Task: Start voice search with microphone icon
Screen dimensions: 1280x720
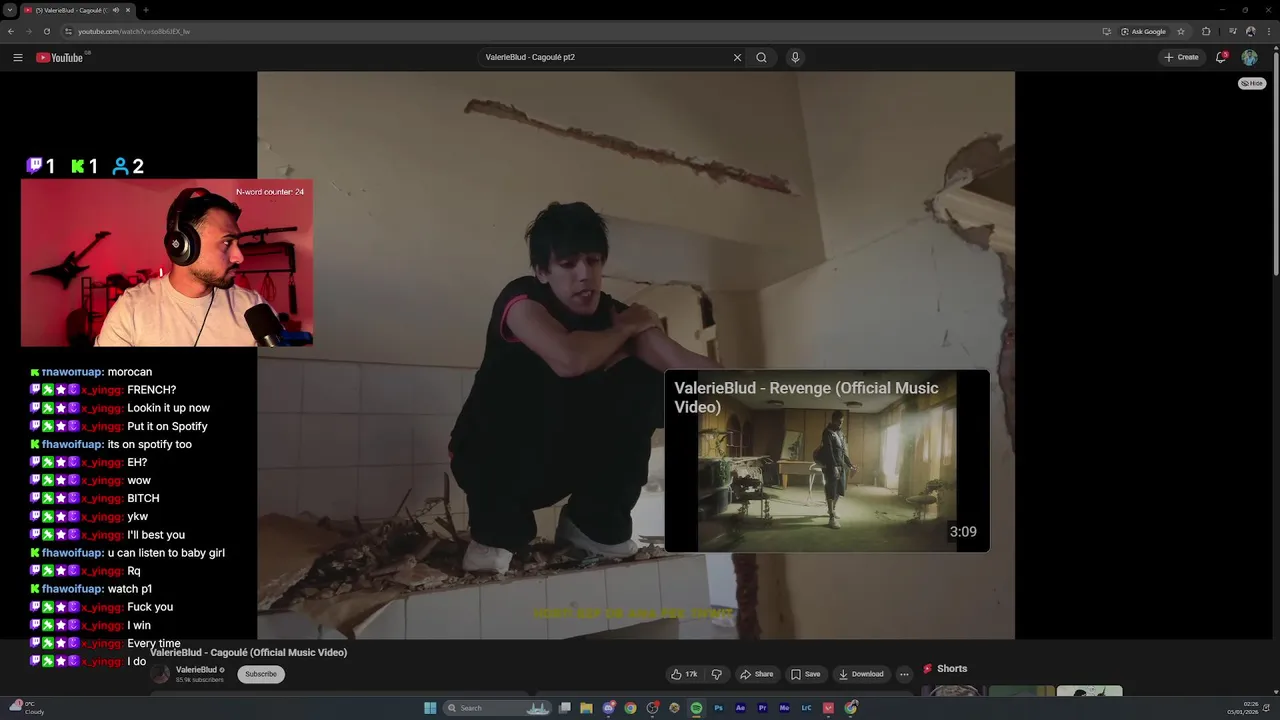Action: point(795,57)
